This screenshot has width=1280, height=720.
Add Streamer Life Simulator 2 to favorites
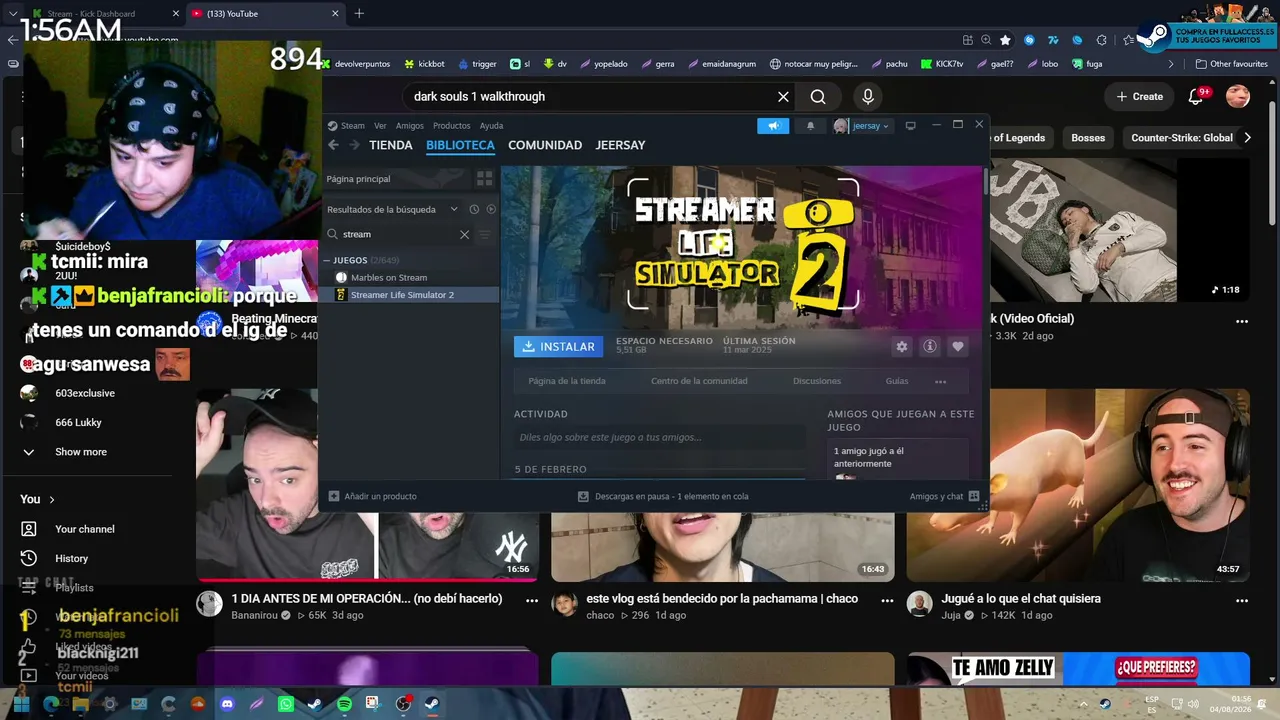pyautogui.click(x=958, y=346)
